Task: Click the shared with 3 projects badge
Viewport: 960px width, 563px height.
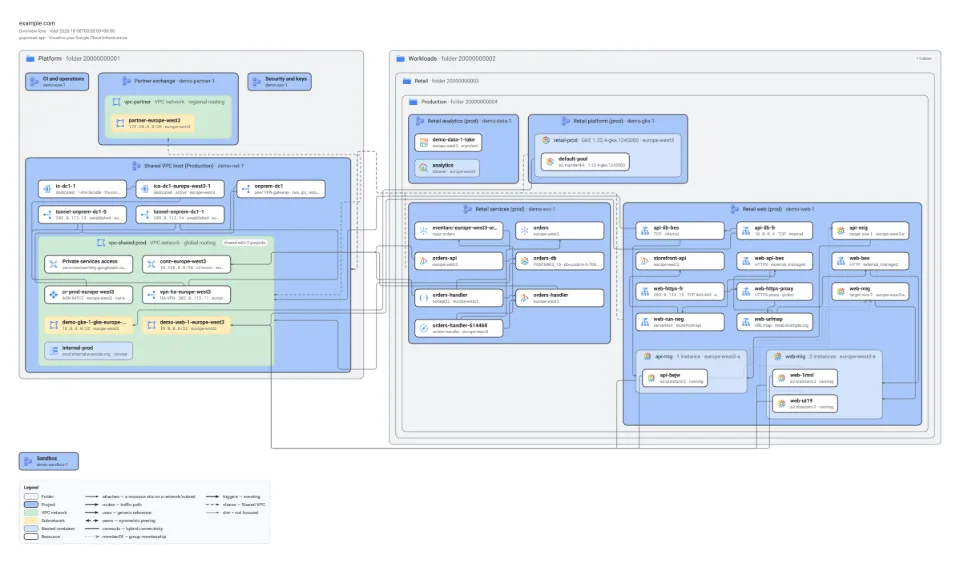Action: point(244,243)
